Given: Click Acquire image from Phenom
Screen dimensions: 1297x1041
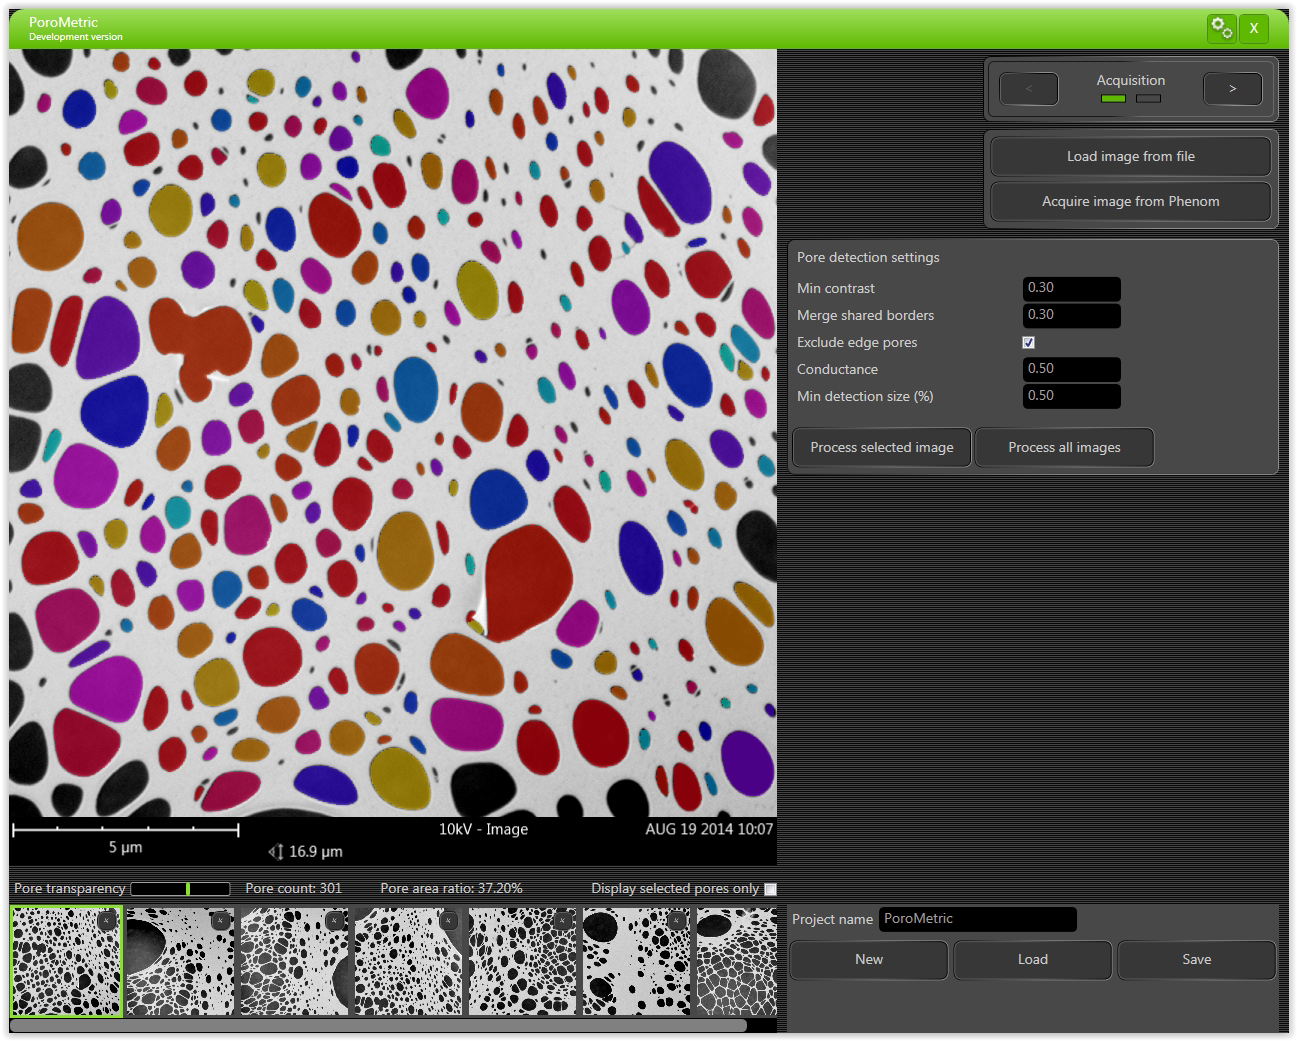Looking at the screenshot, I should point(1130,201).
